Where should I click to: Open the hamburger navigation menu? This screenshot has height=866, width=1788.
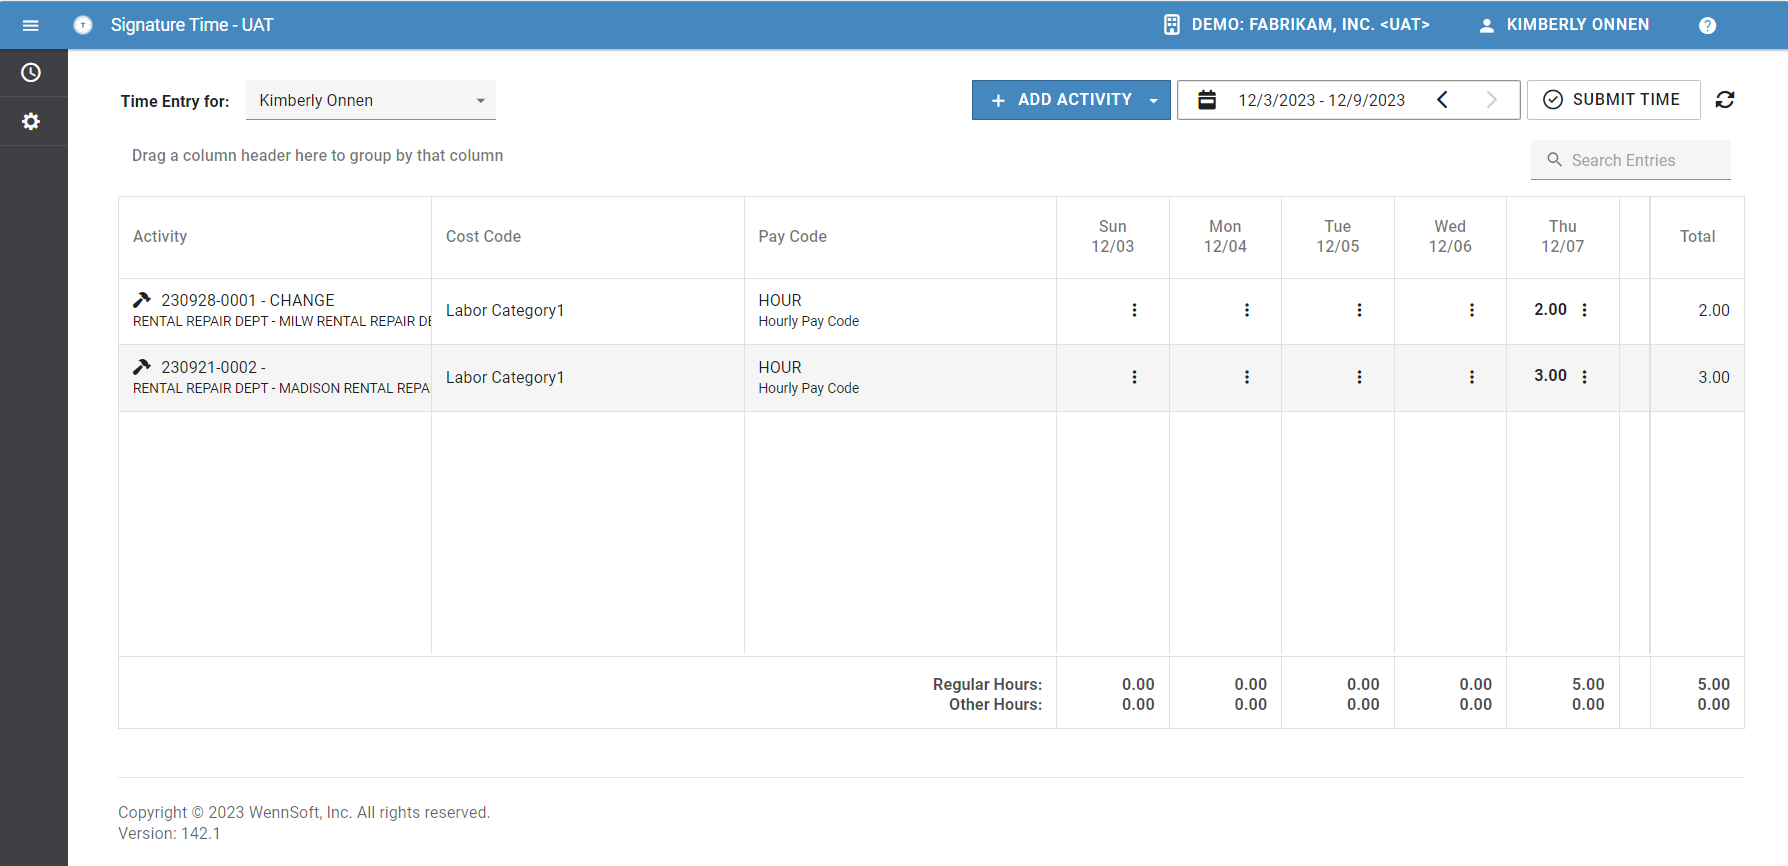pos(30,25)
